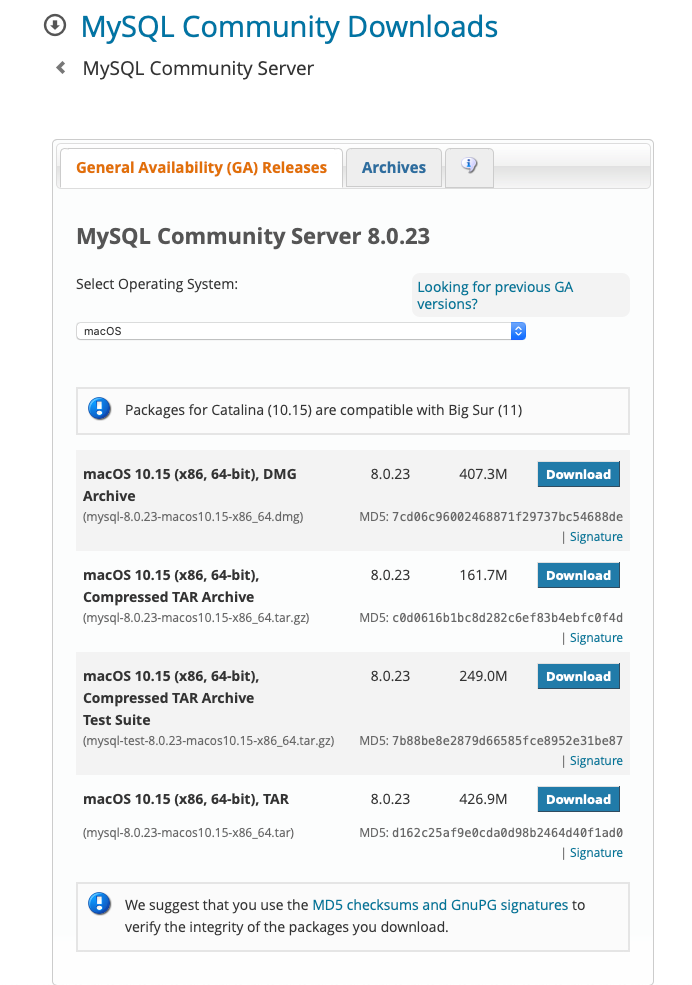
Task: Open Signature link for the TAR package
Action: [596, 852]
